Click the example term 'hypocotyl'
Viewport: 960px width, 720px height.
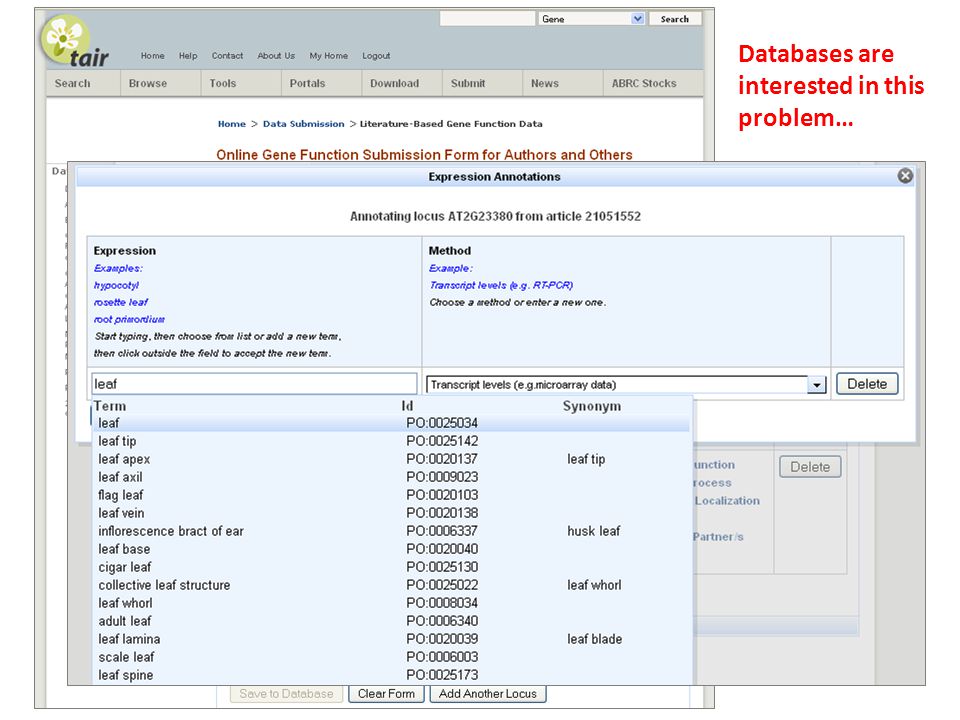[x=116, y=285]
